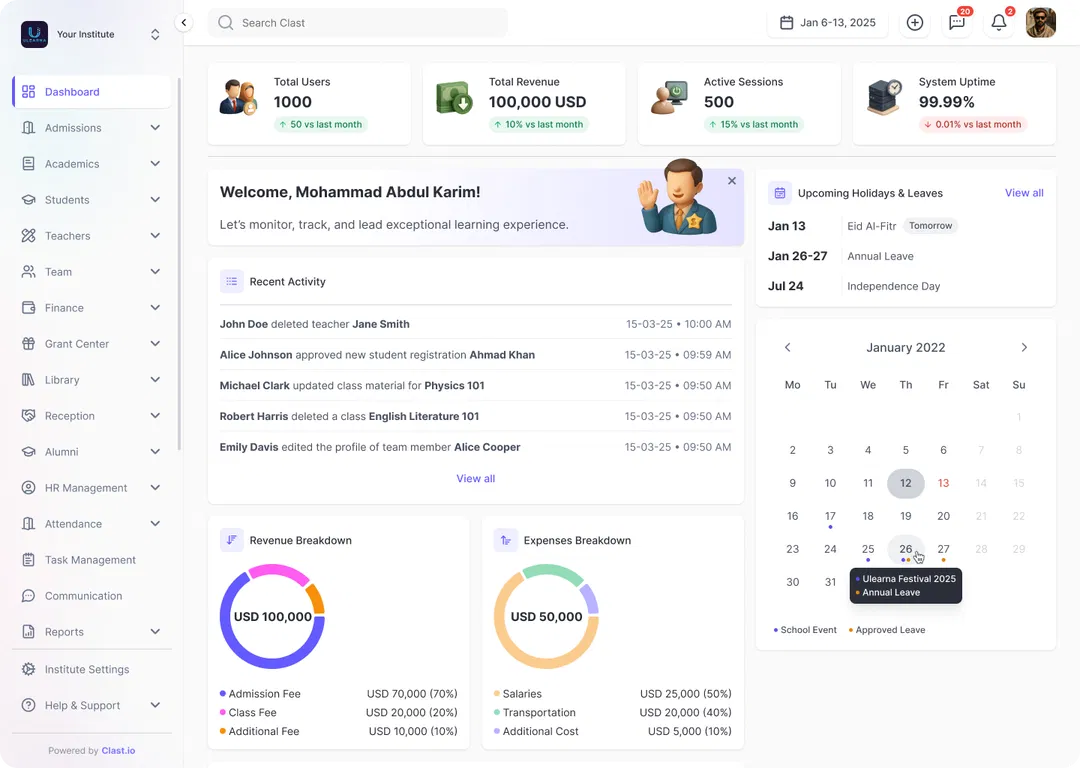Expand the Students menu chevron
Image resolution: width=1080 pixels, height=768 pixels.
(155, 200)
